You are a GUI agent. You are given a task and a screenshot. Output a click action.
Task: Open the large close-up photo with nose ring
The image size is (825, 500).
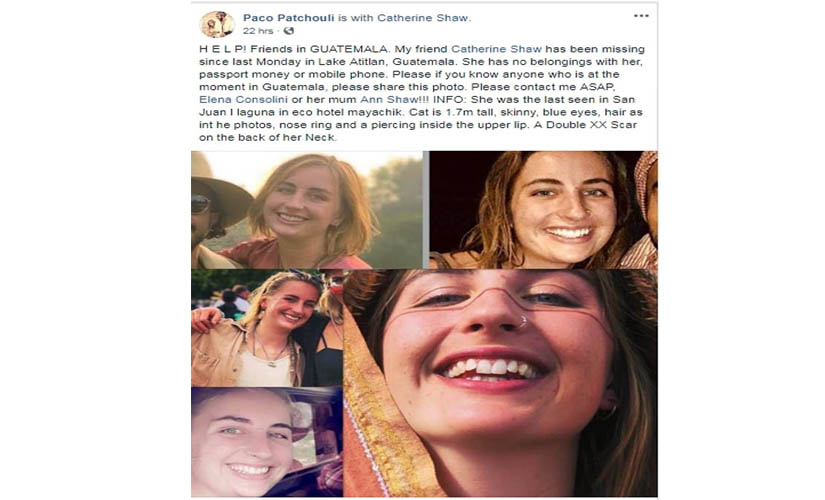(500, 383)
